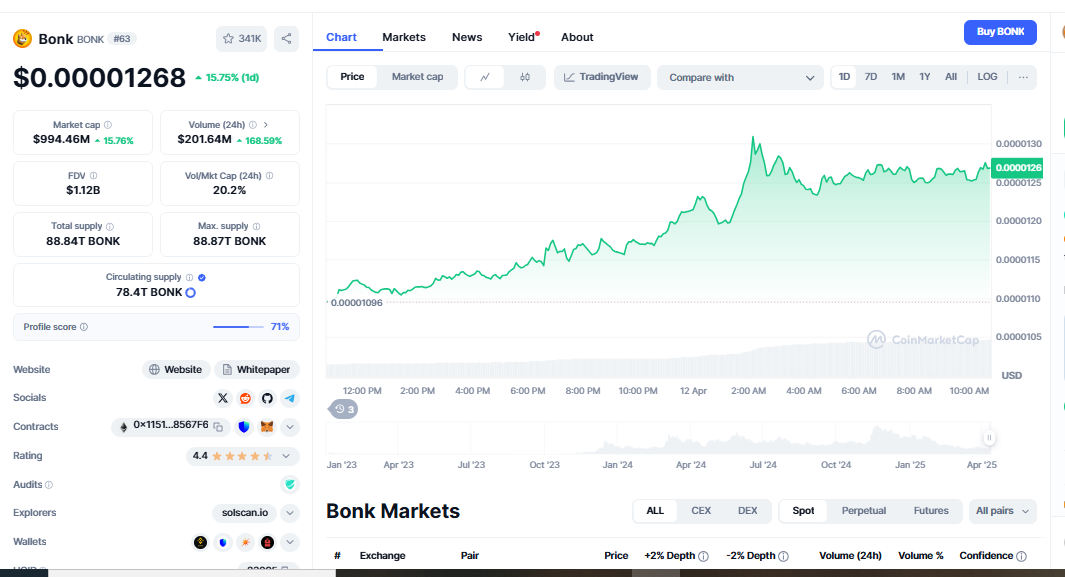Expand more contracts with chevron
This screenshot has height=577, width=1065.
tap(290, 427)
